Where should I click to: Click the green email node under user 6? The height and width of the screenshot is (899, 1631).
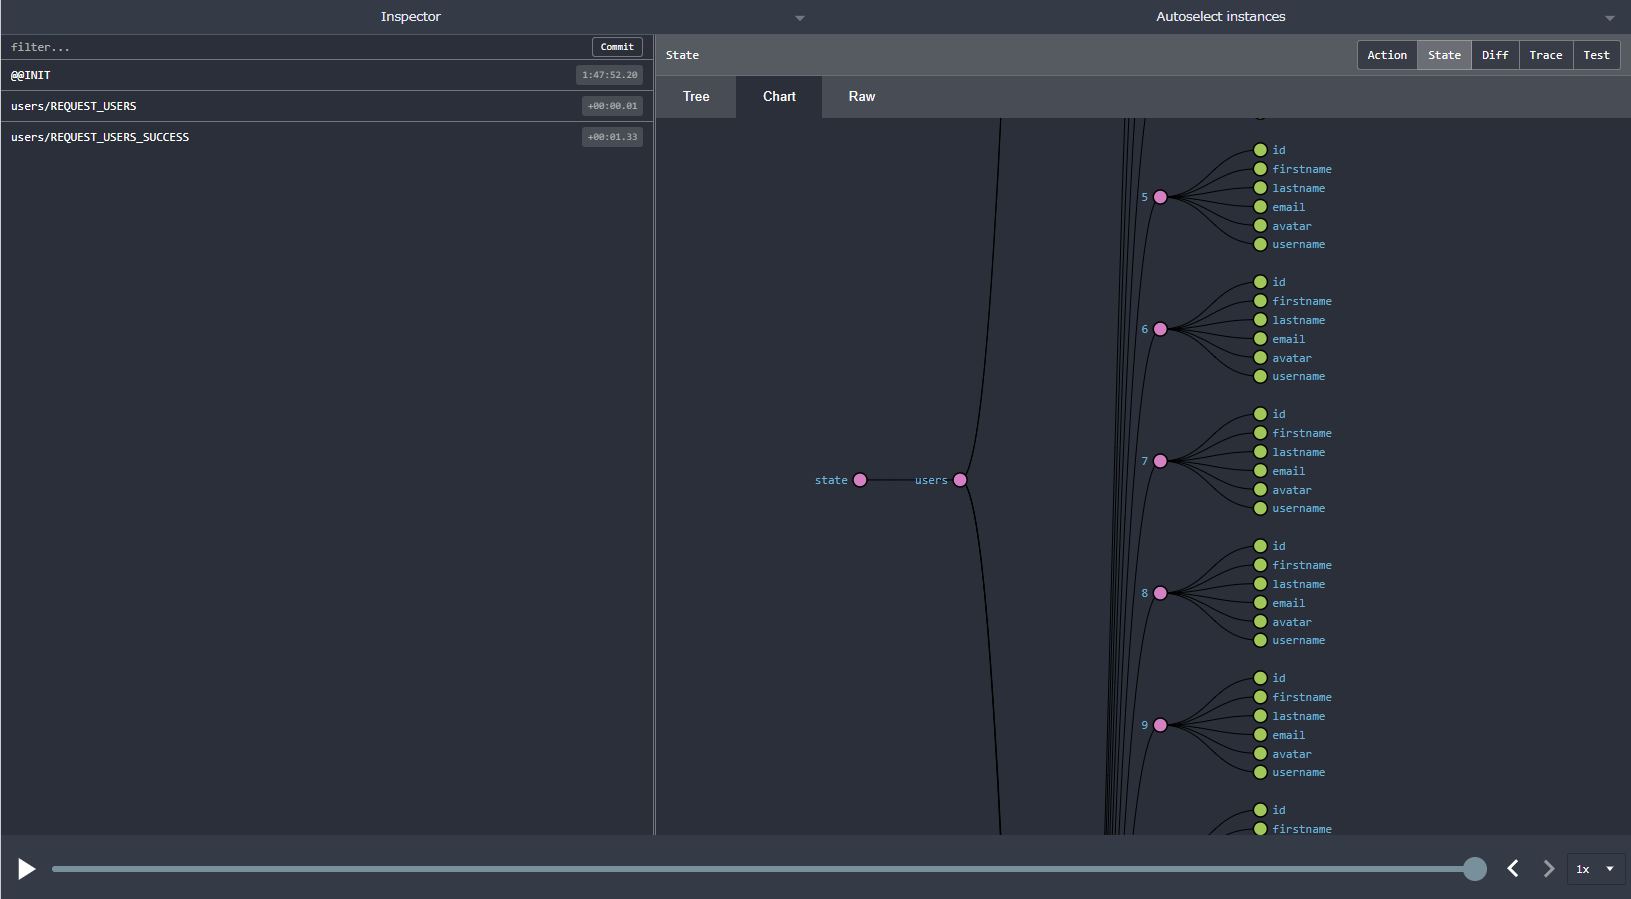coord(1260,339)
